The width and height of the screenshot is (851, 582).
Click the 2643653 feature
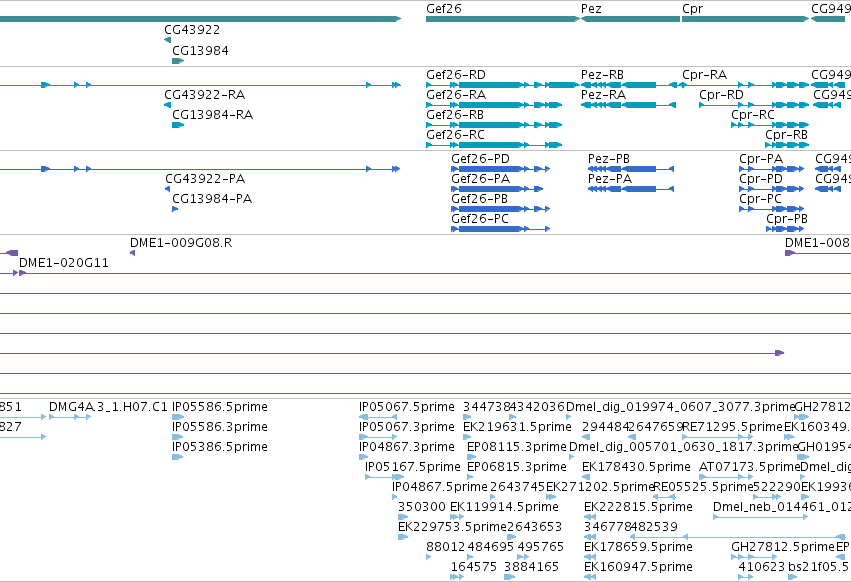pyautogui.click(x=511, y=537)
